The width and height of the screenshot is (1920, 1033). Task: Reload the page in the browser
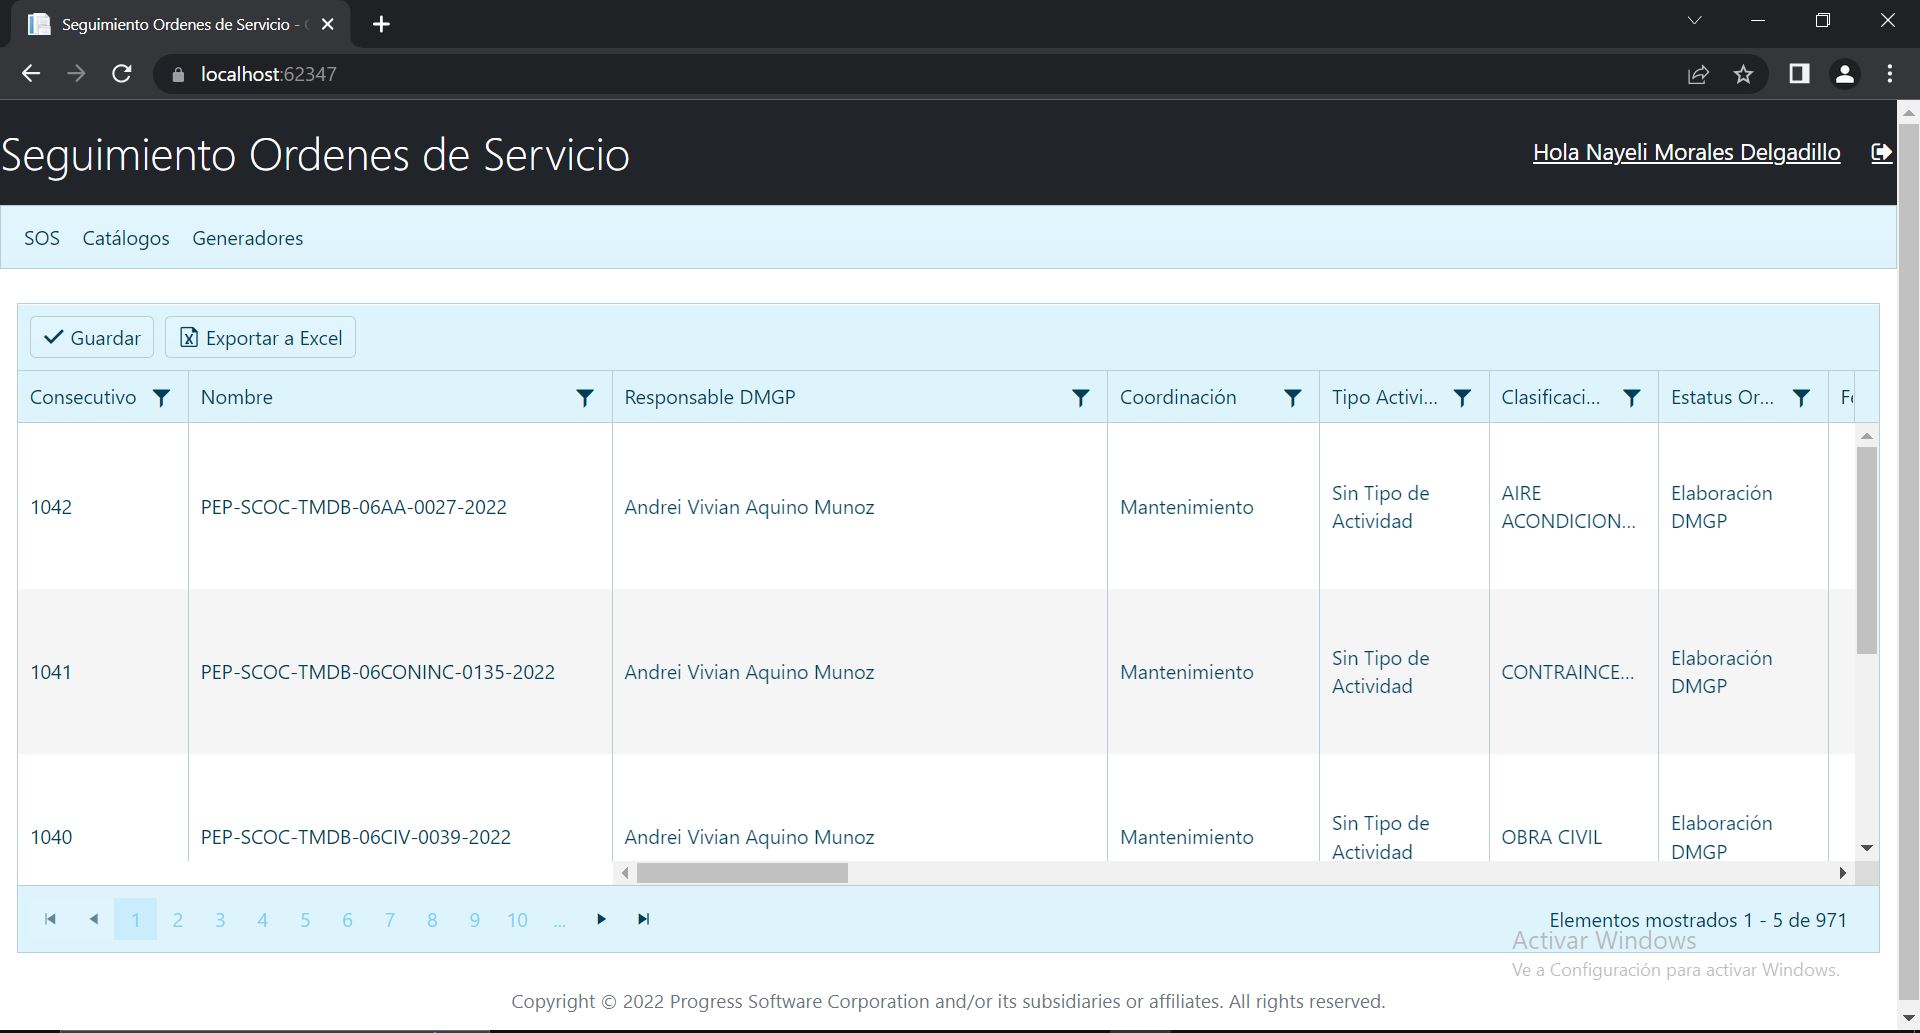[122, 74]
